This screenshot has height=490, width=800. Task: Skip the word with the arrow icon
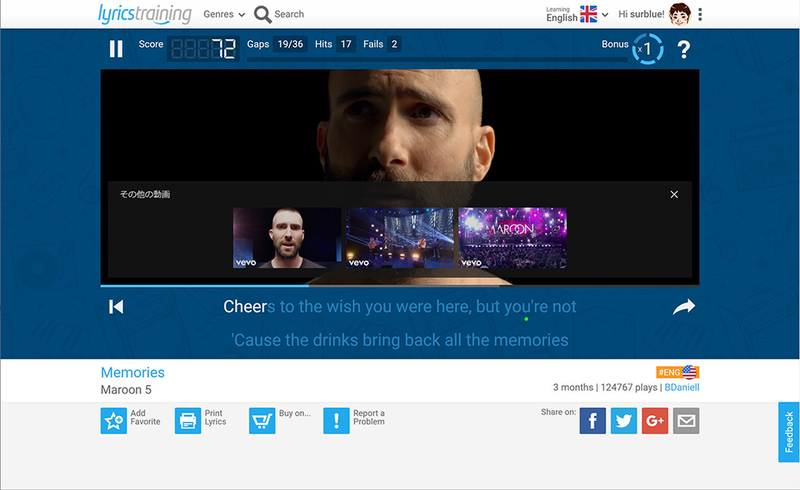pyautogui.click(x=684, y=307)
